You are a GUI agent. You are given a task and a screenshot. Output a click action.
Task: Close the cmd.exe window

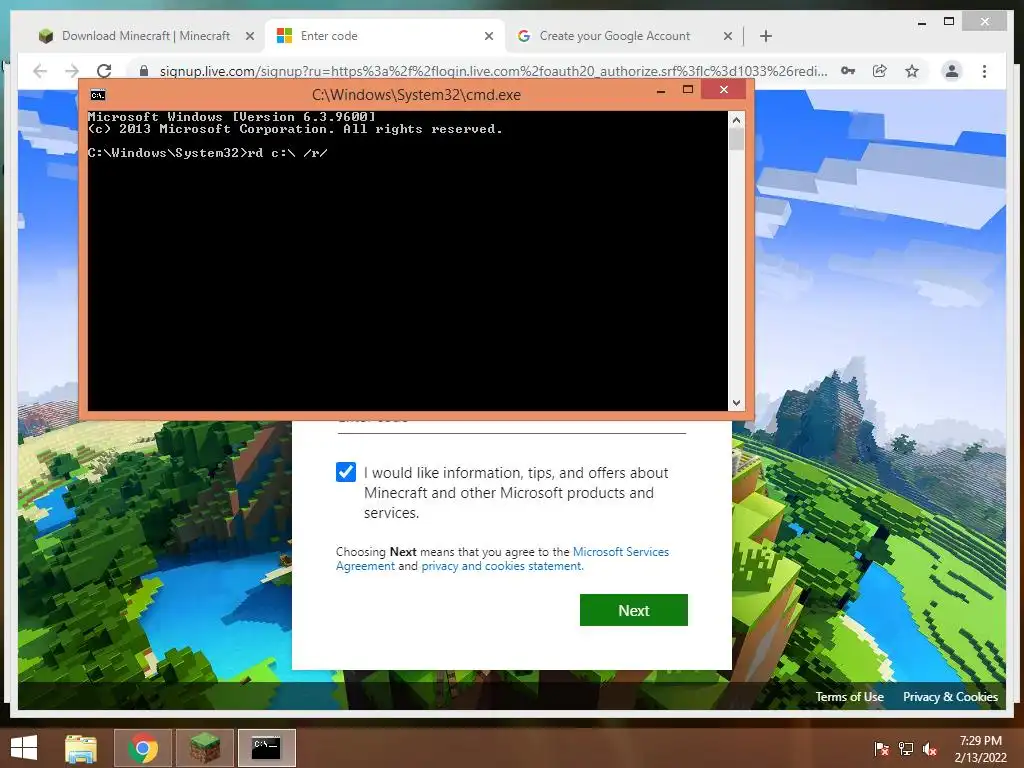pos(724,89)
